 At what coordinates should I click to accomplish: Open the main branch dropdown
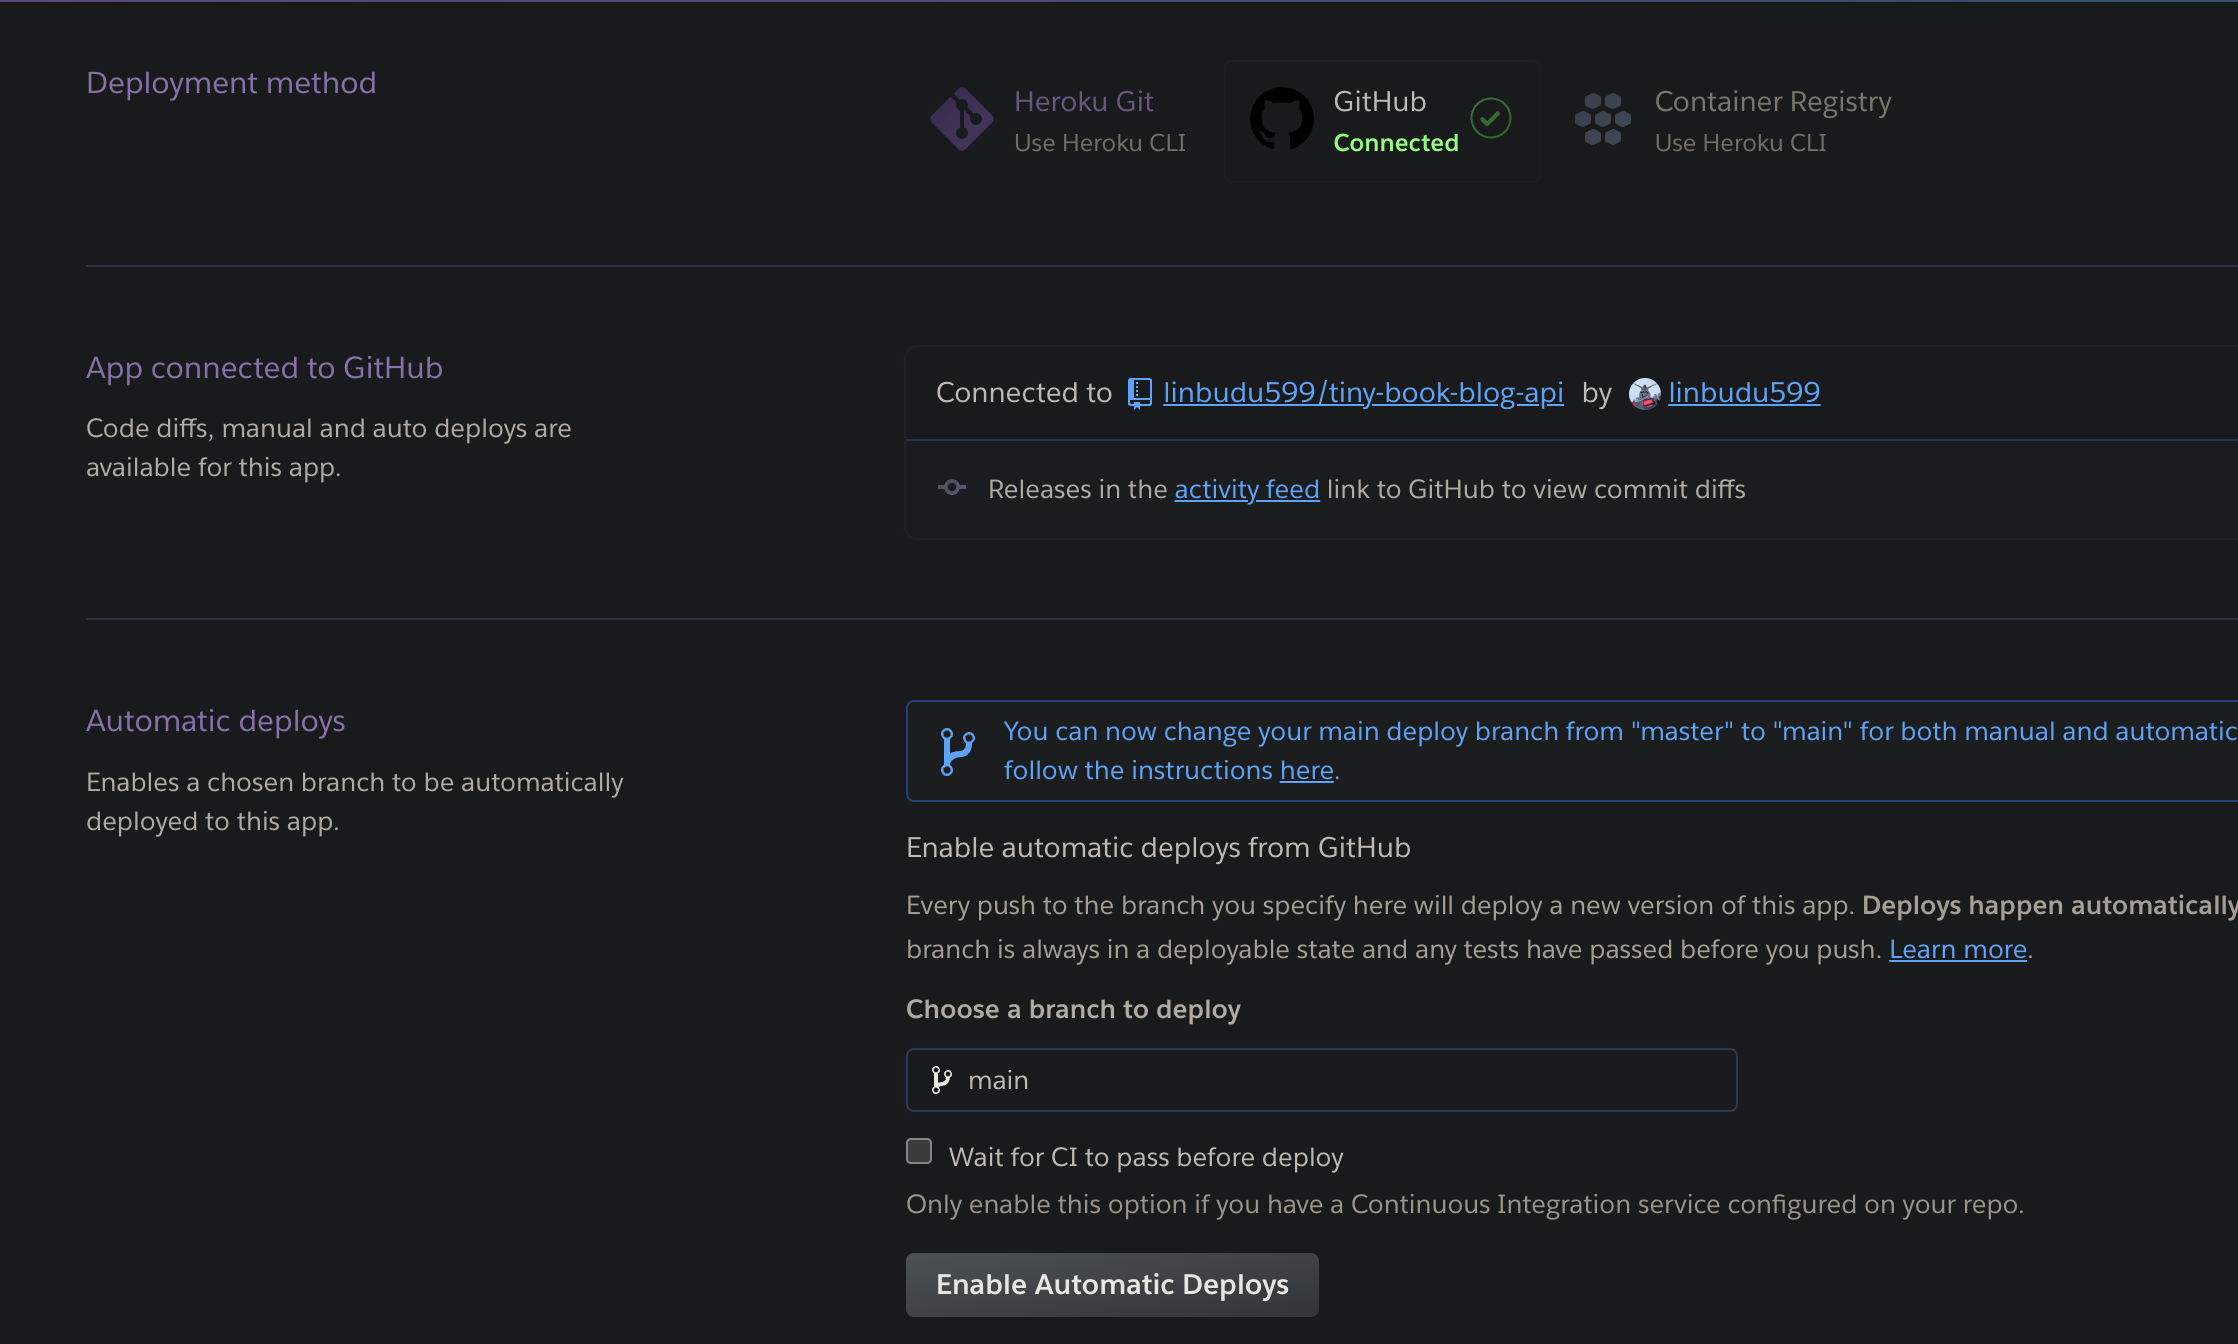click(1320, 1080)
